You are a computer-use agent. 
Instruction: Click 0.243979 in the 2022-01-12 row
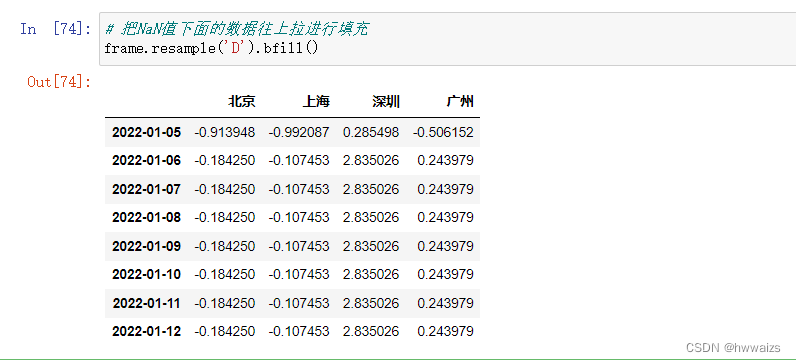tap(446, 332)
